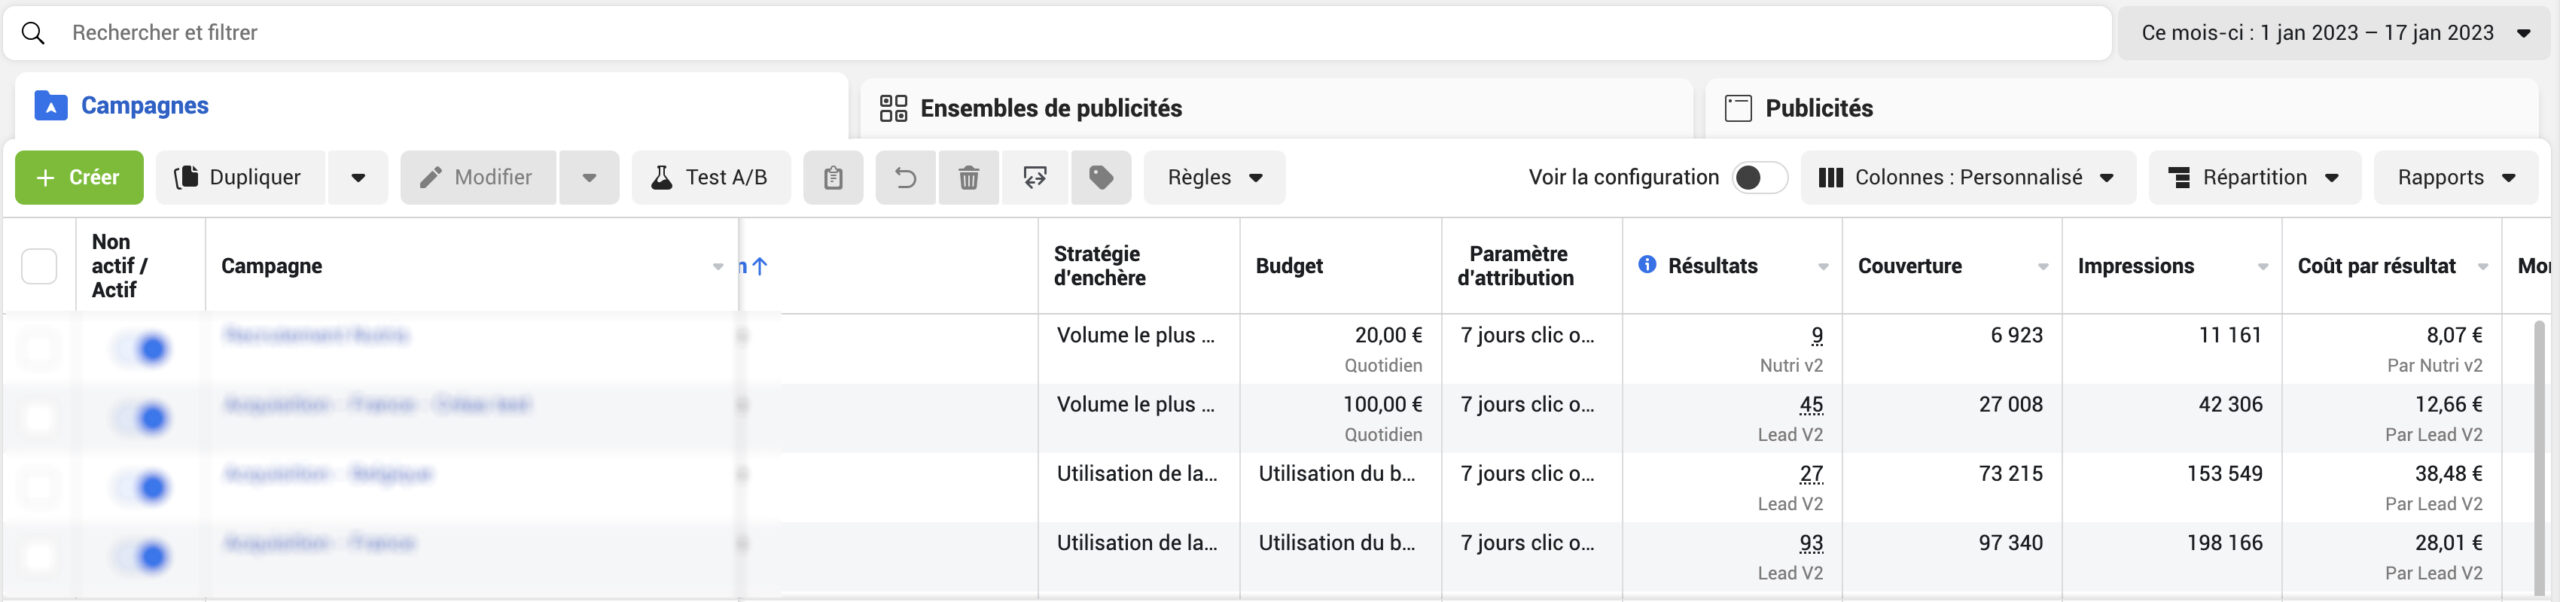
Task: Open Colonnes : Personnalisé dropdown
Action: tap(1968, 178)
